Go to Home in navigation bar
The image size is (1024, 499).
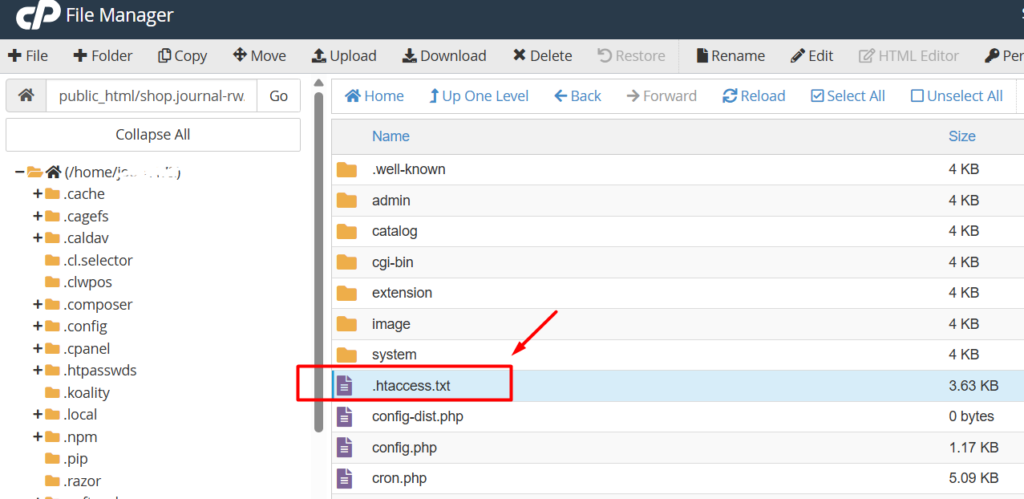coord(374,96)
